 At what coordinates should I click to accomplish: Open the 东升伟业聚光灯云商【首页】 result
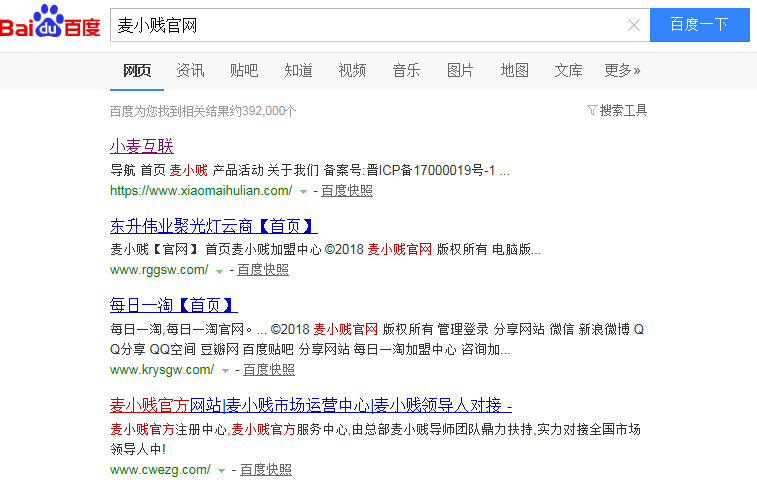tap(213, 225)
